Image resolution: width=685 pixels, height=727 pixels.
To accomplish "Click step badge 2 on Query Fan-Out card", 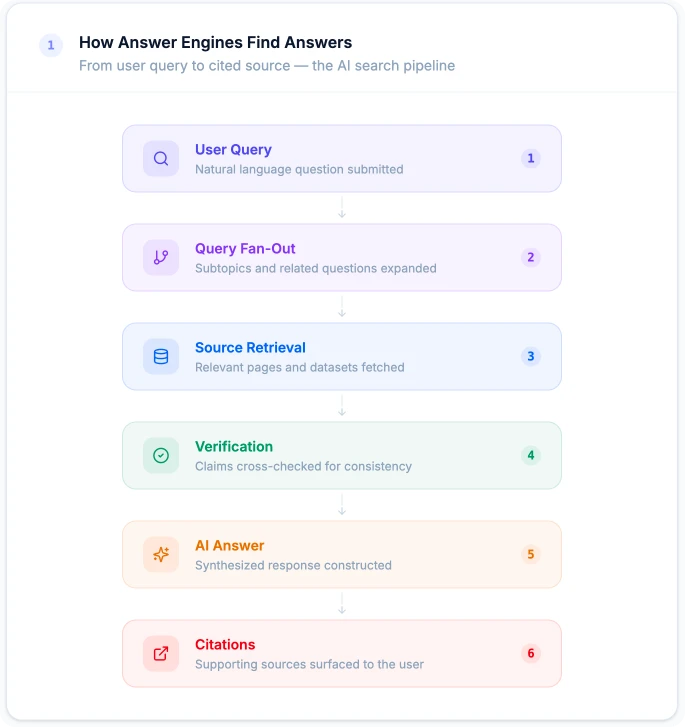I will click(x=531, y=257).
